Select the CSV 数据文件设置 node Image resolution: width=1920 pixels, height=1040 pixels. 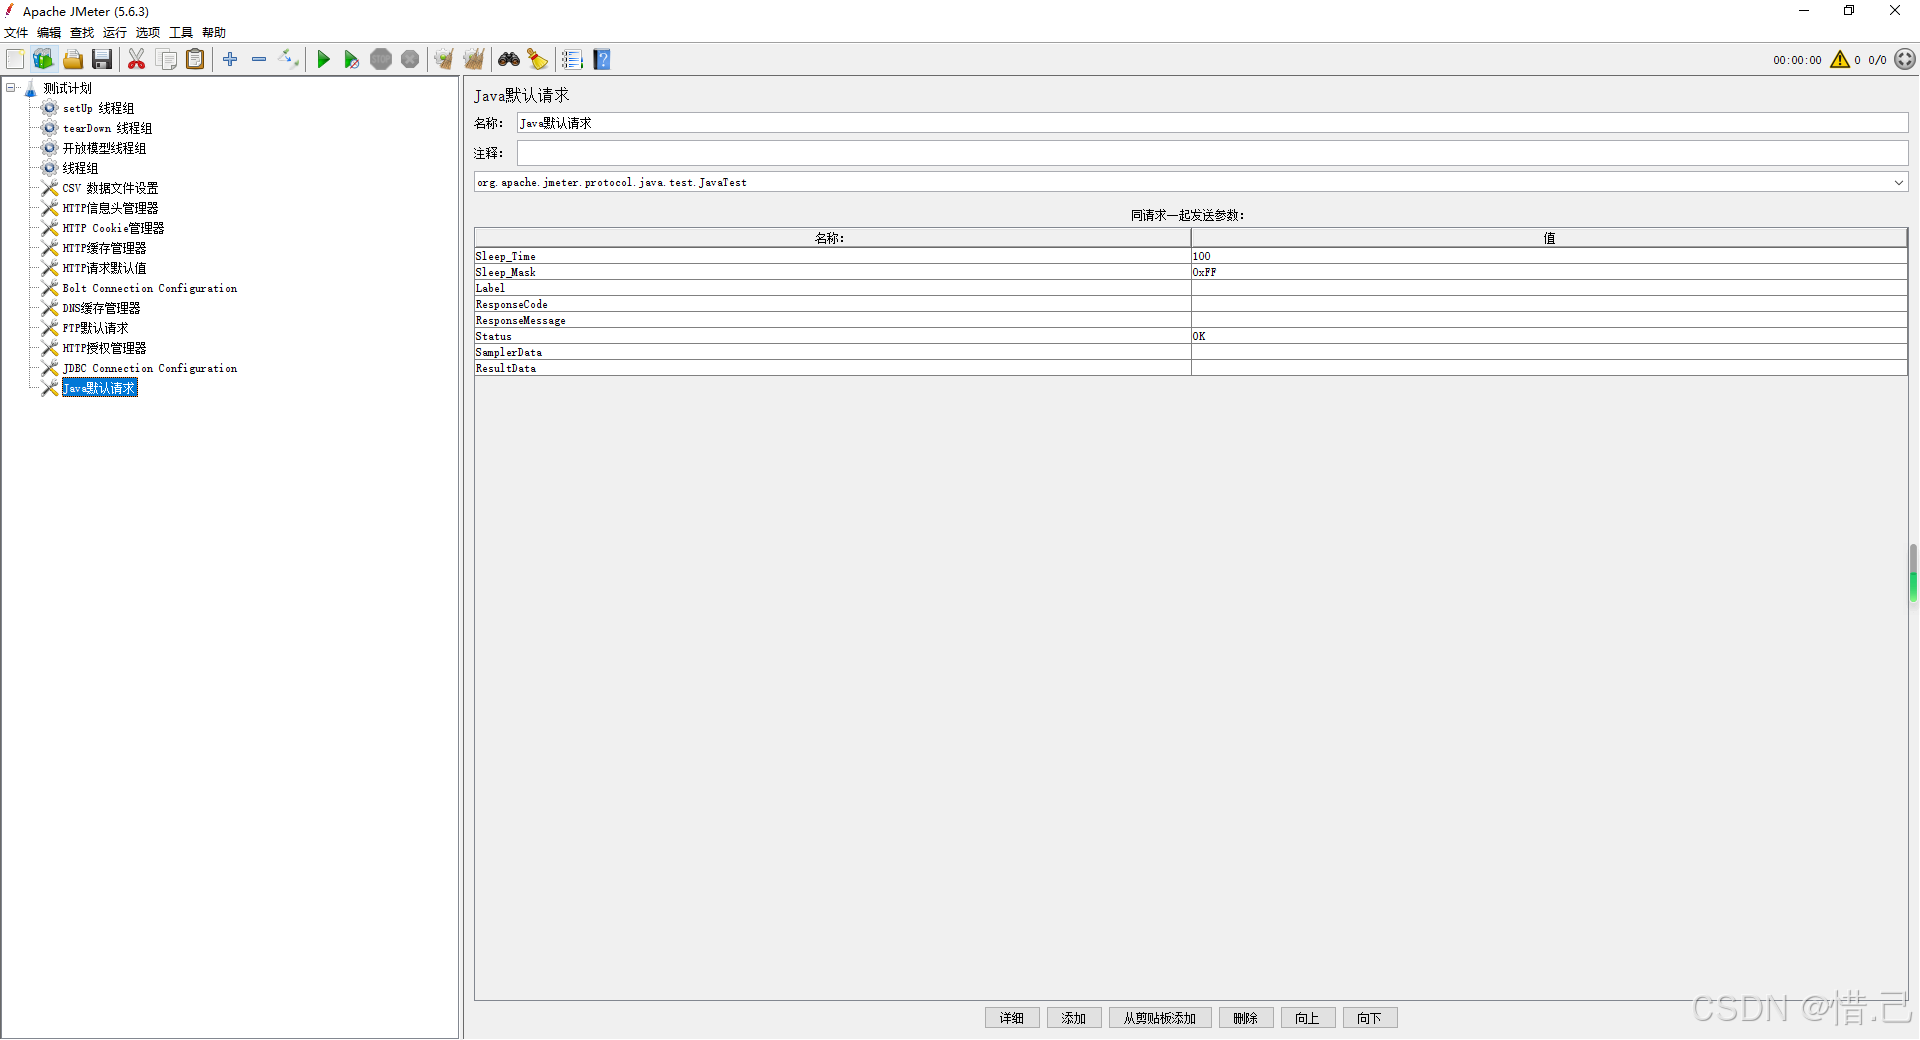110,188
